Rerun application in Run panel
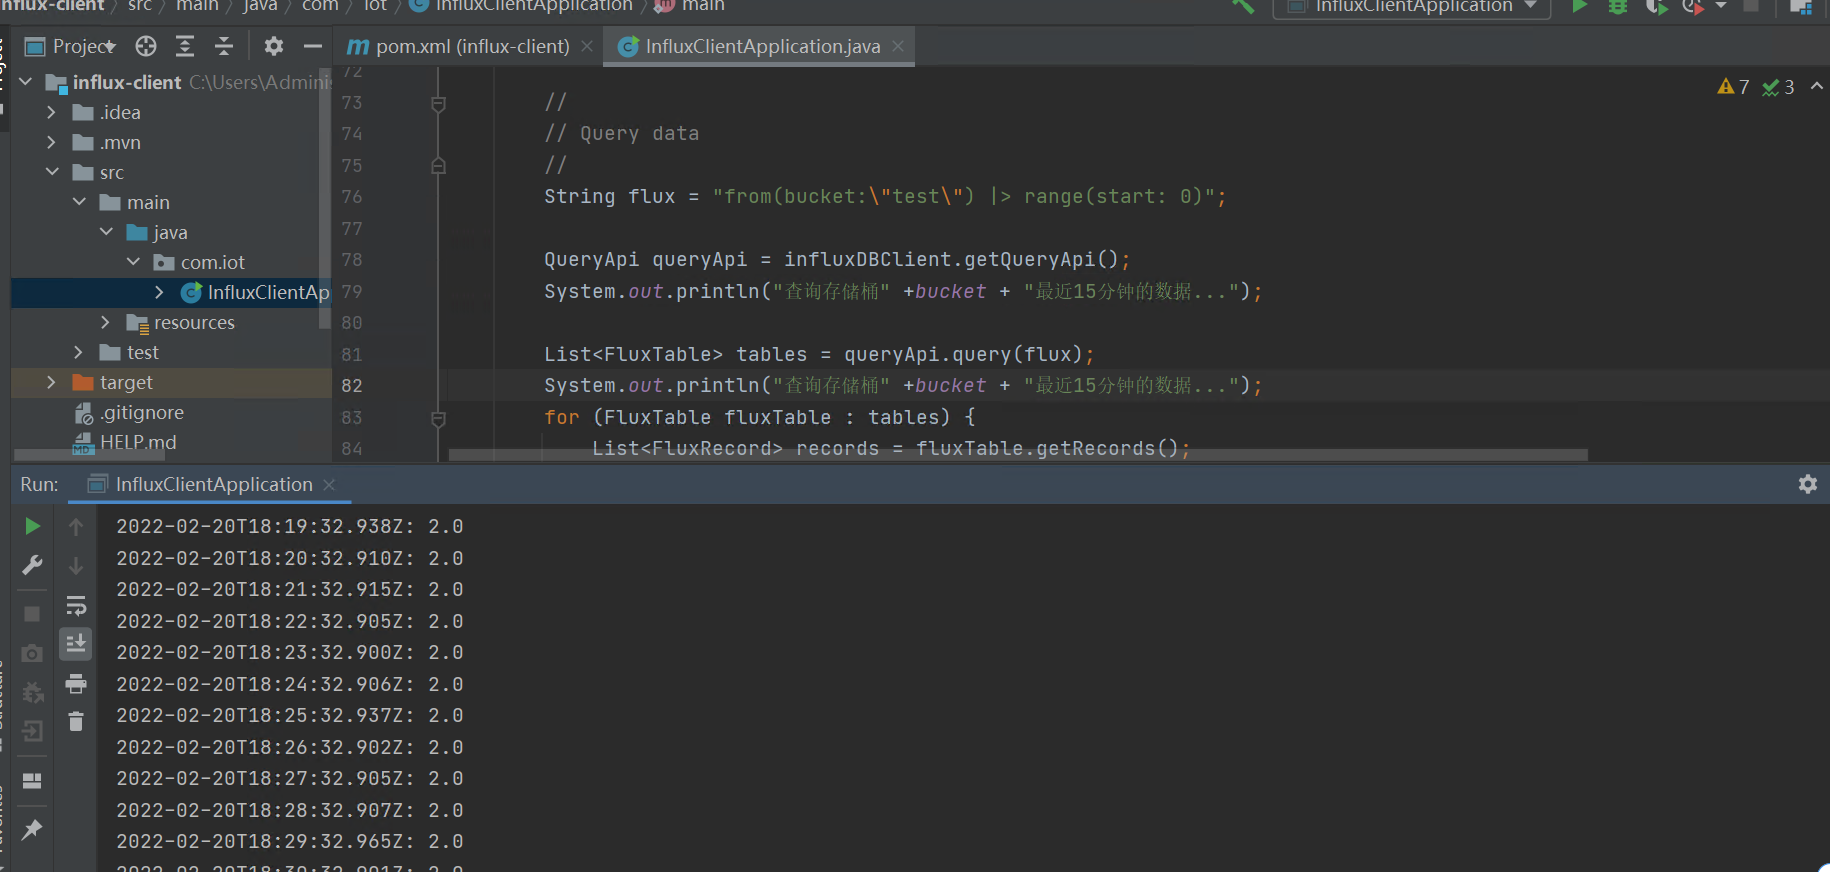This screenshot has height=872, width=1830. pos(32,526)
